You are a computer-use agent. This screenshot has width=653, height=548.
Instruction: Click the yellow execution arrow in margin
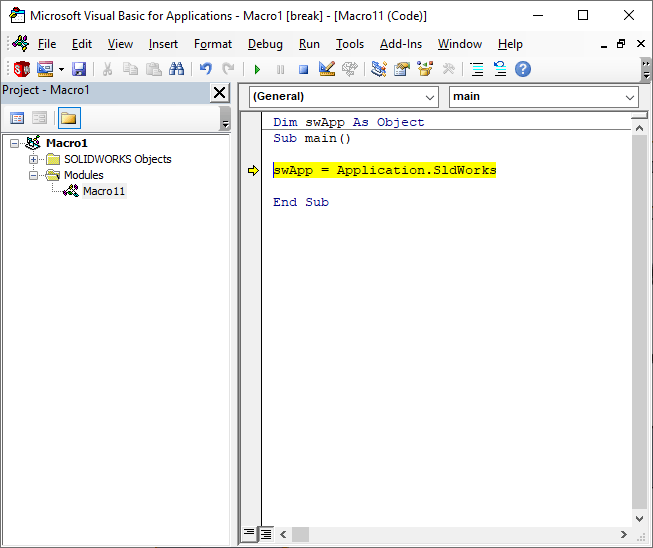coord(253,170)
